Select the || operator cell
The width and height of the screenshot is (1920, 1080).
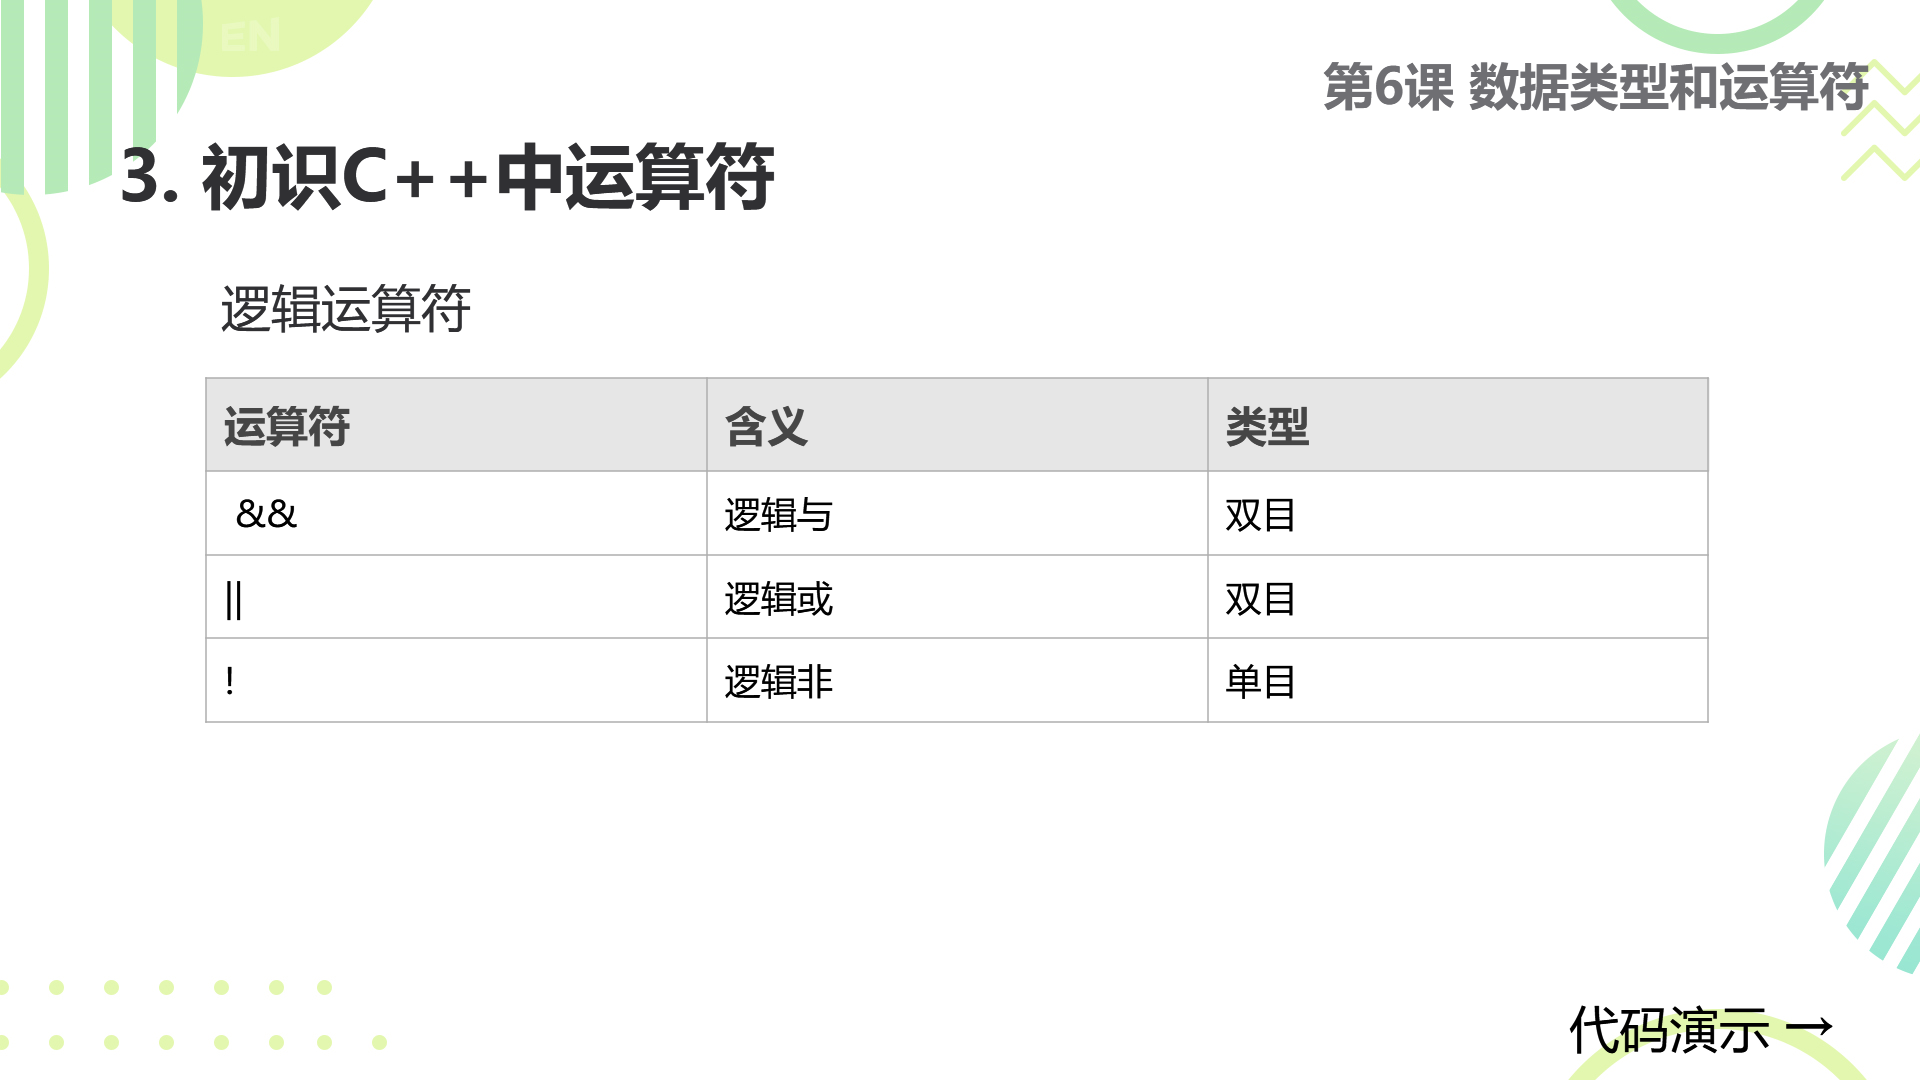pyautogui.click(x=456, y=597)
